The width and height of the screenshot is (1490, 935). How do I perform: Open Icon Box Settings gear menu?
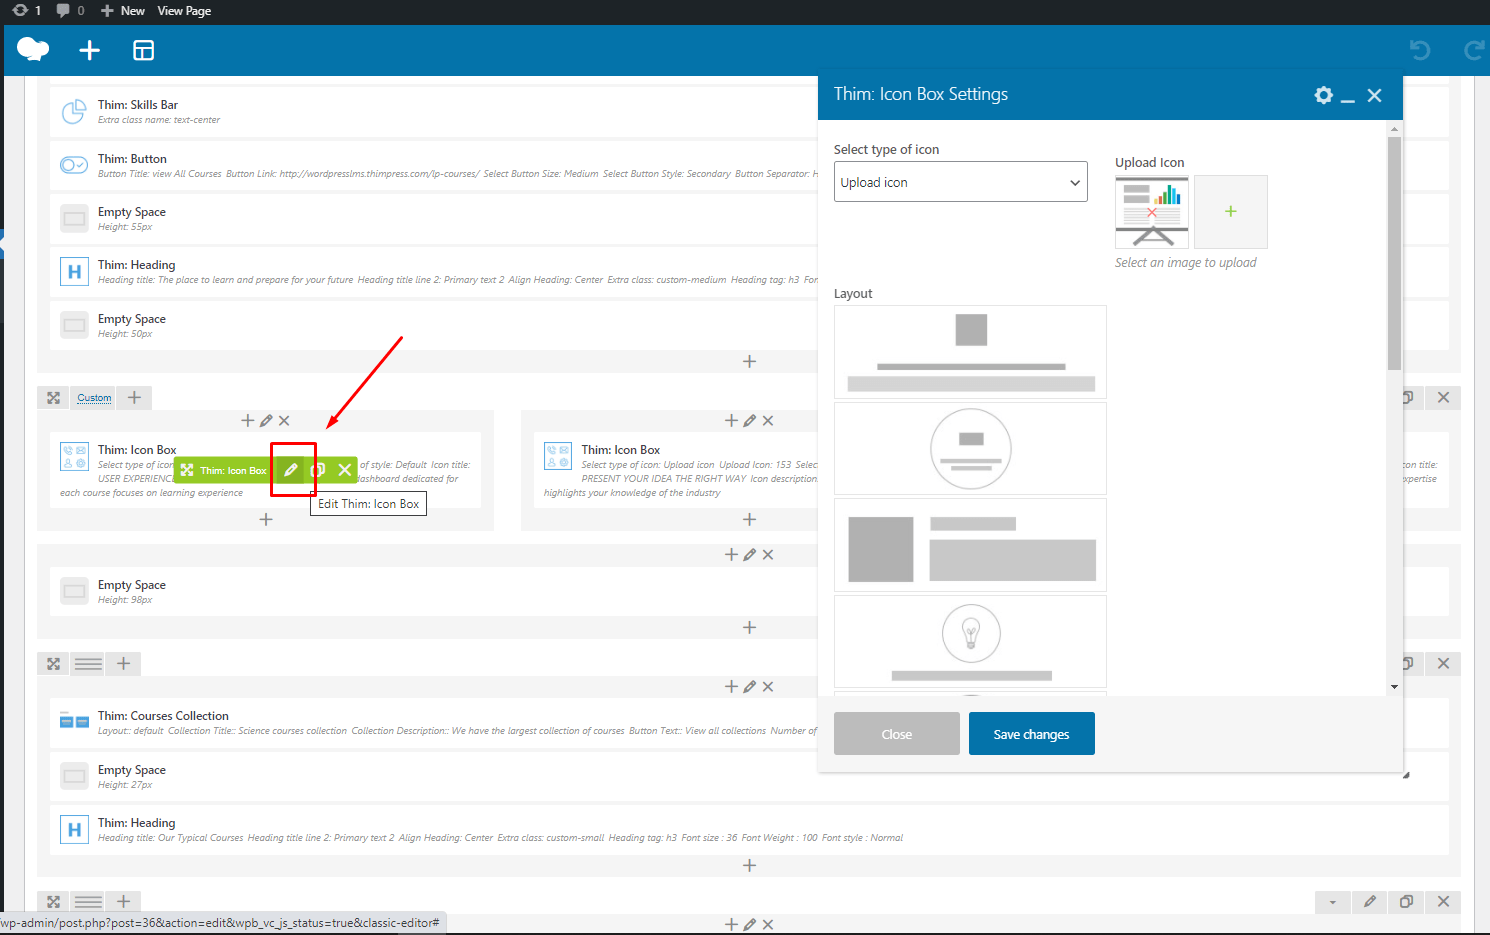(x=1324, y=95)
